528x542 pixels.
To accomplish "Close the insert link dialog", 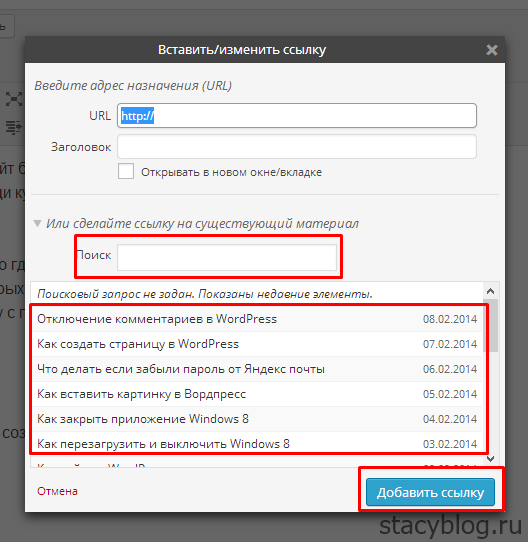I will pyautogui.click(x=491, y=50).
